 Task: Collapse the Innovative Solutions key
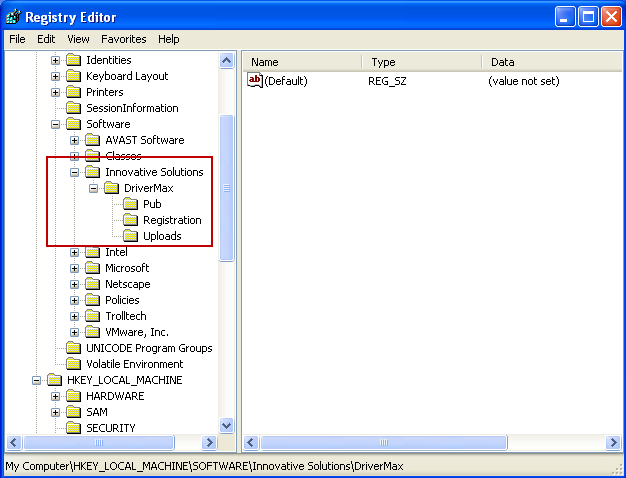coord(74,172)
